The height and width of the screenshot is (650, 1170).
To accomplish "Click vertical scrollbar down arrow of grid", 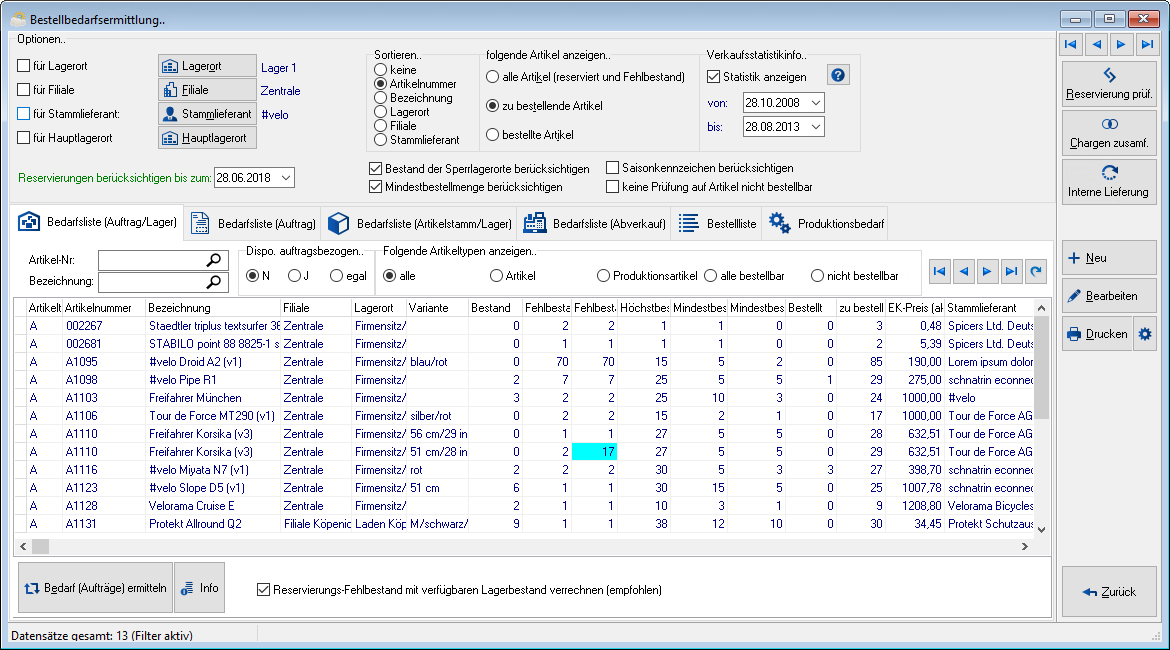I will pyautogui.click(x=1042, y=529).
